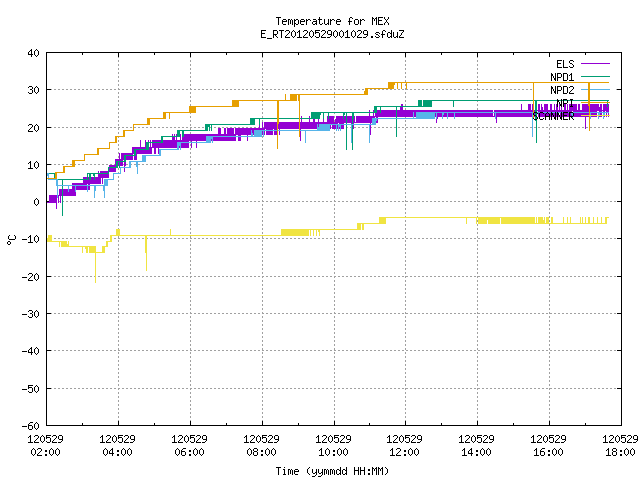Click the yellow SCANNER spike dipping toward -20
This screenshot has width=640, height=480.
(x=96, y=267)
